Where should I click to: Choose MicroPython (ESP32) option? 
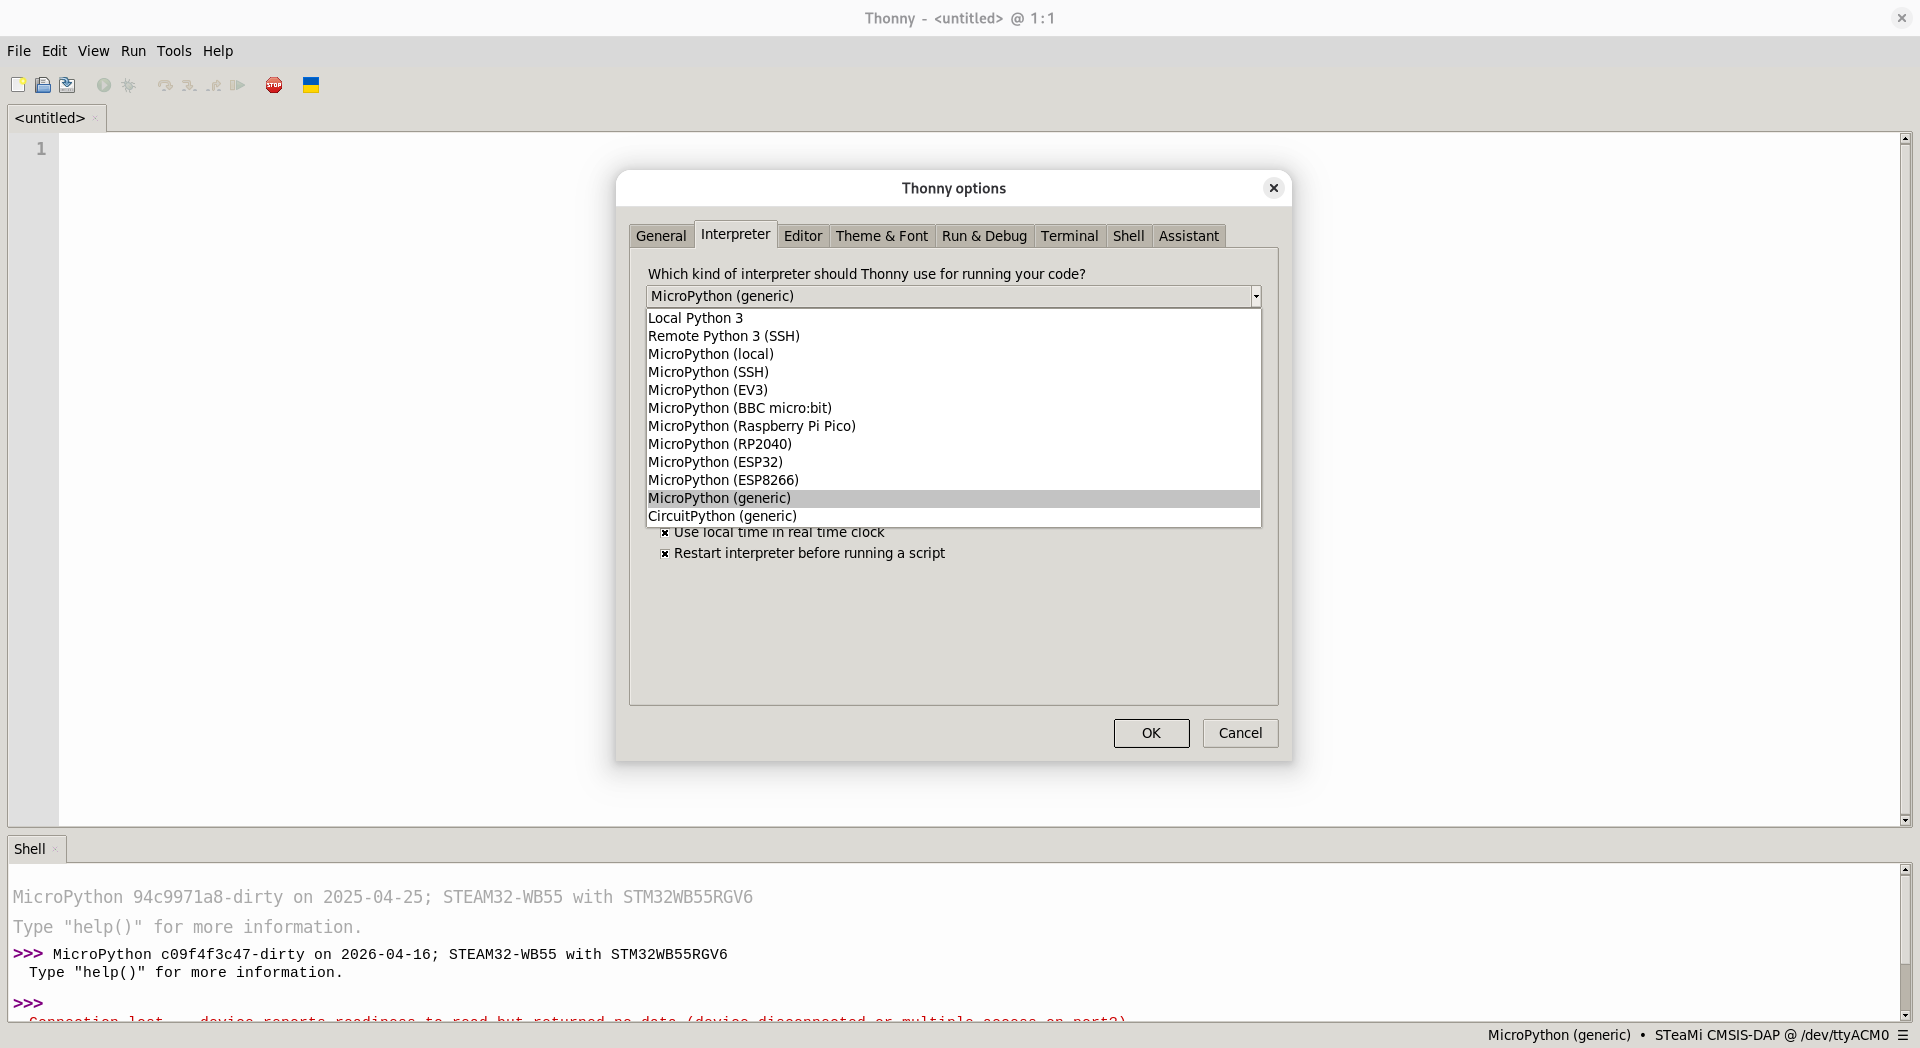pyautogui.click(x=953, y=462)
